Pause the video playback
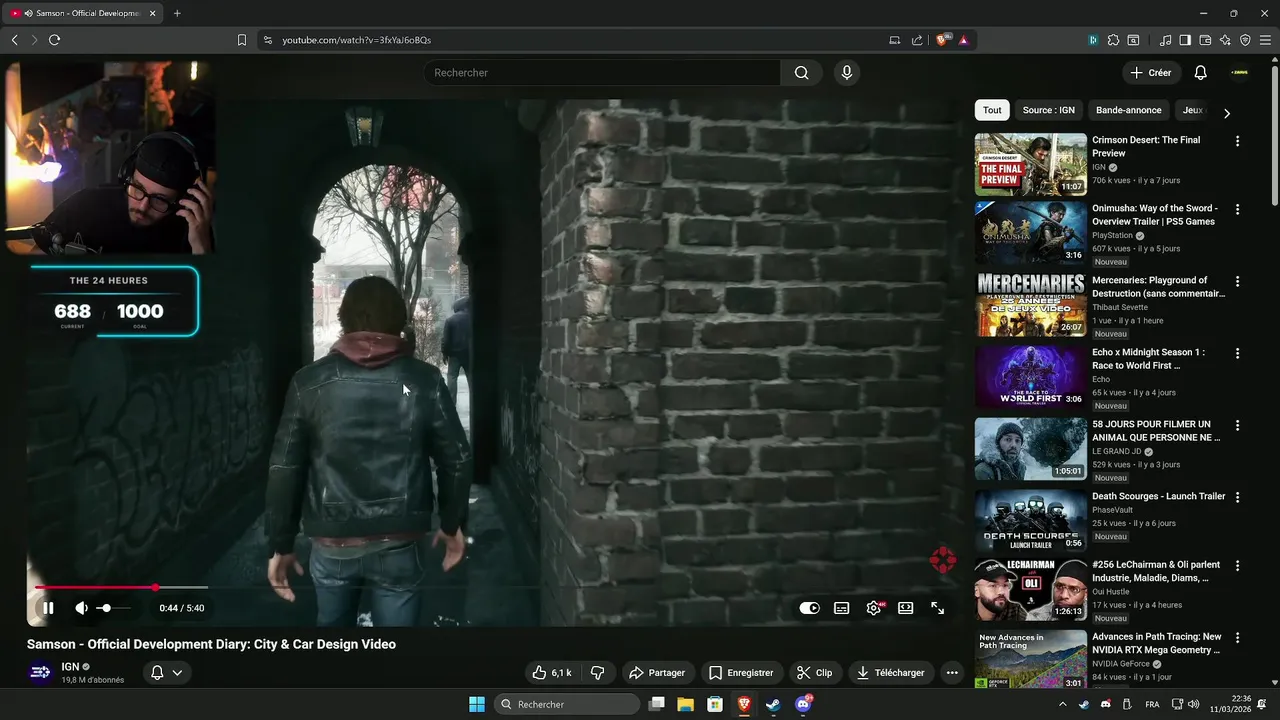Image resolution: width=1280 pixels, height=720 pixels. point(48,608)
